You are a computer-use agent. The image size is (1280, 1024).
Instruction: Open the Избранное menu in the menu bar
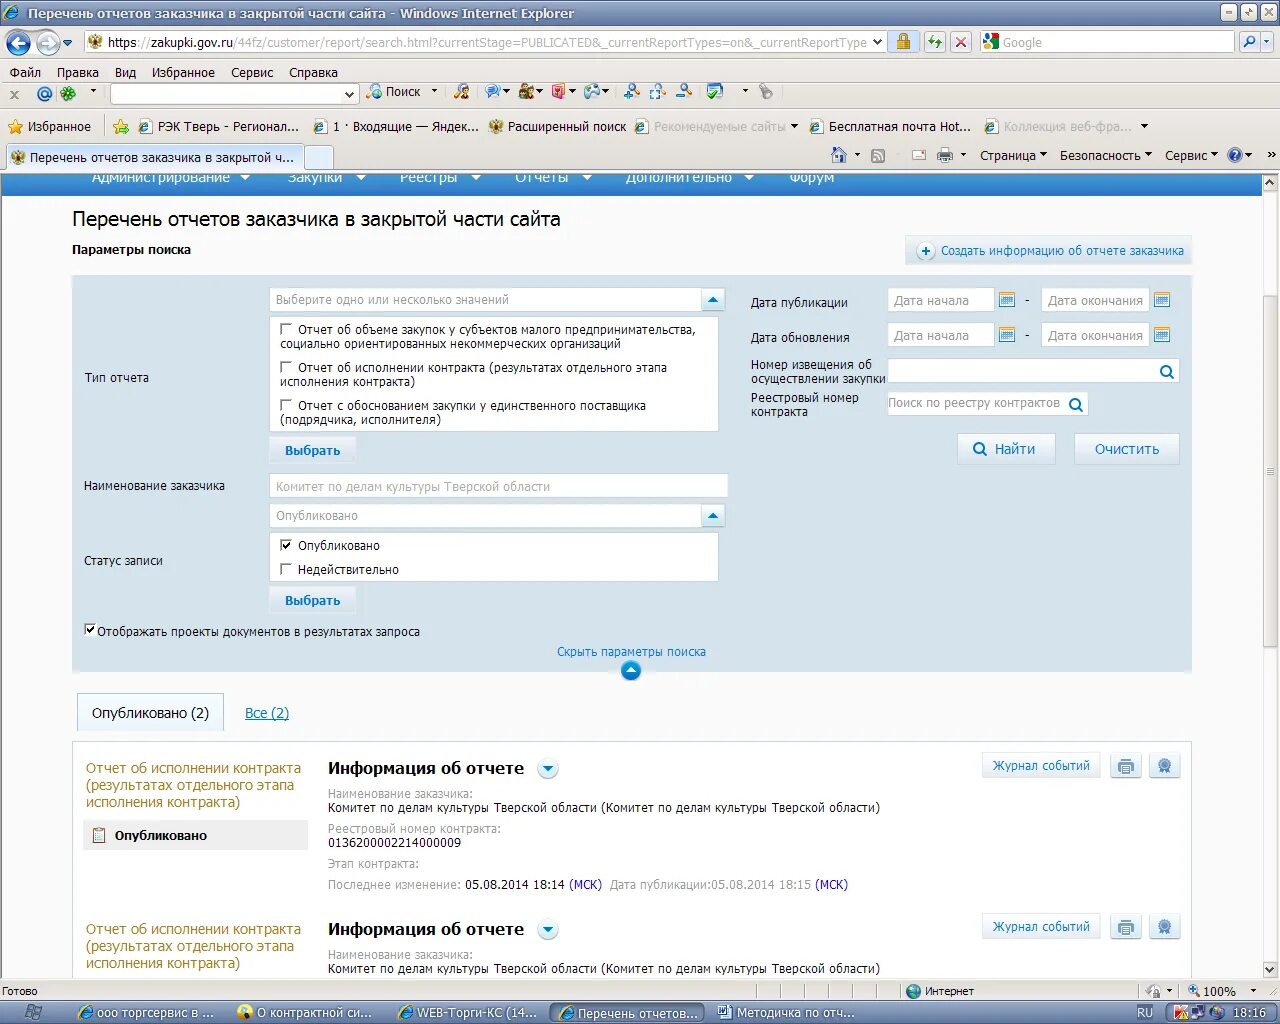point(183,72)
